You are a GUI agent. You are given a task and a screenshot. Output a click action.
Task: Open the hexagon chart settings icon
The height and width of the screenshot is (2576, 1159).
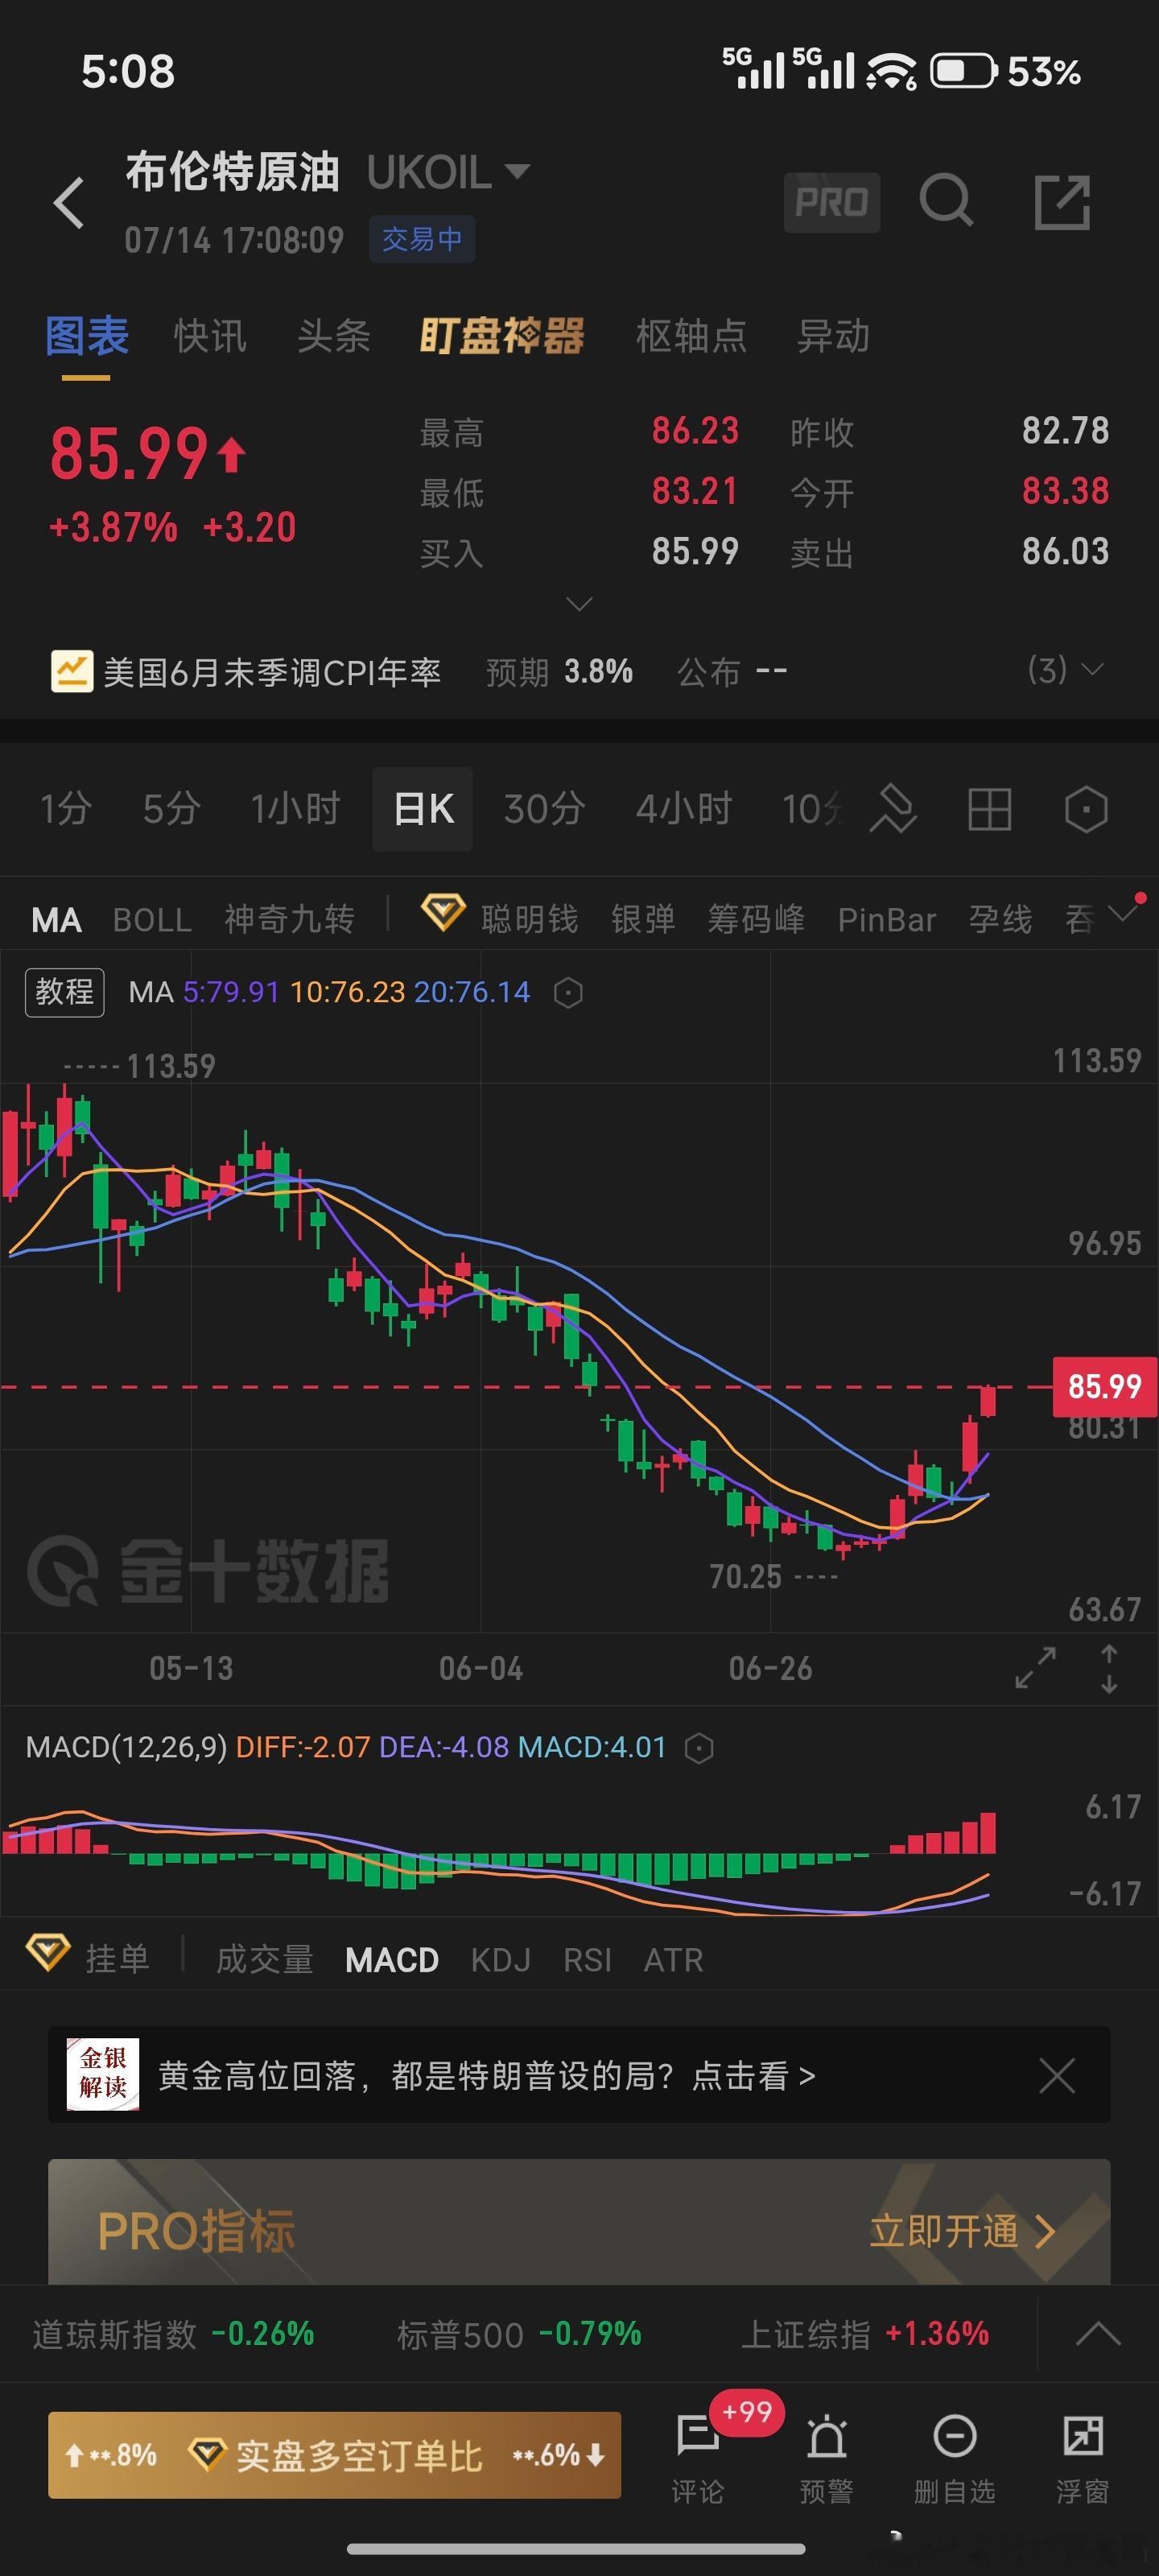click(1086, 809)
